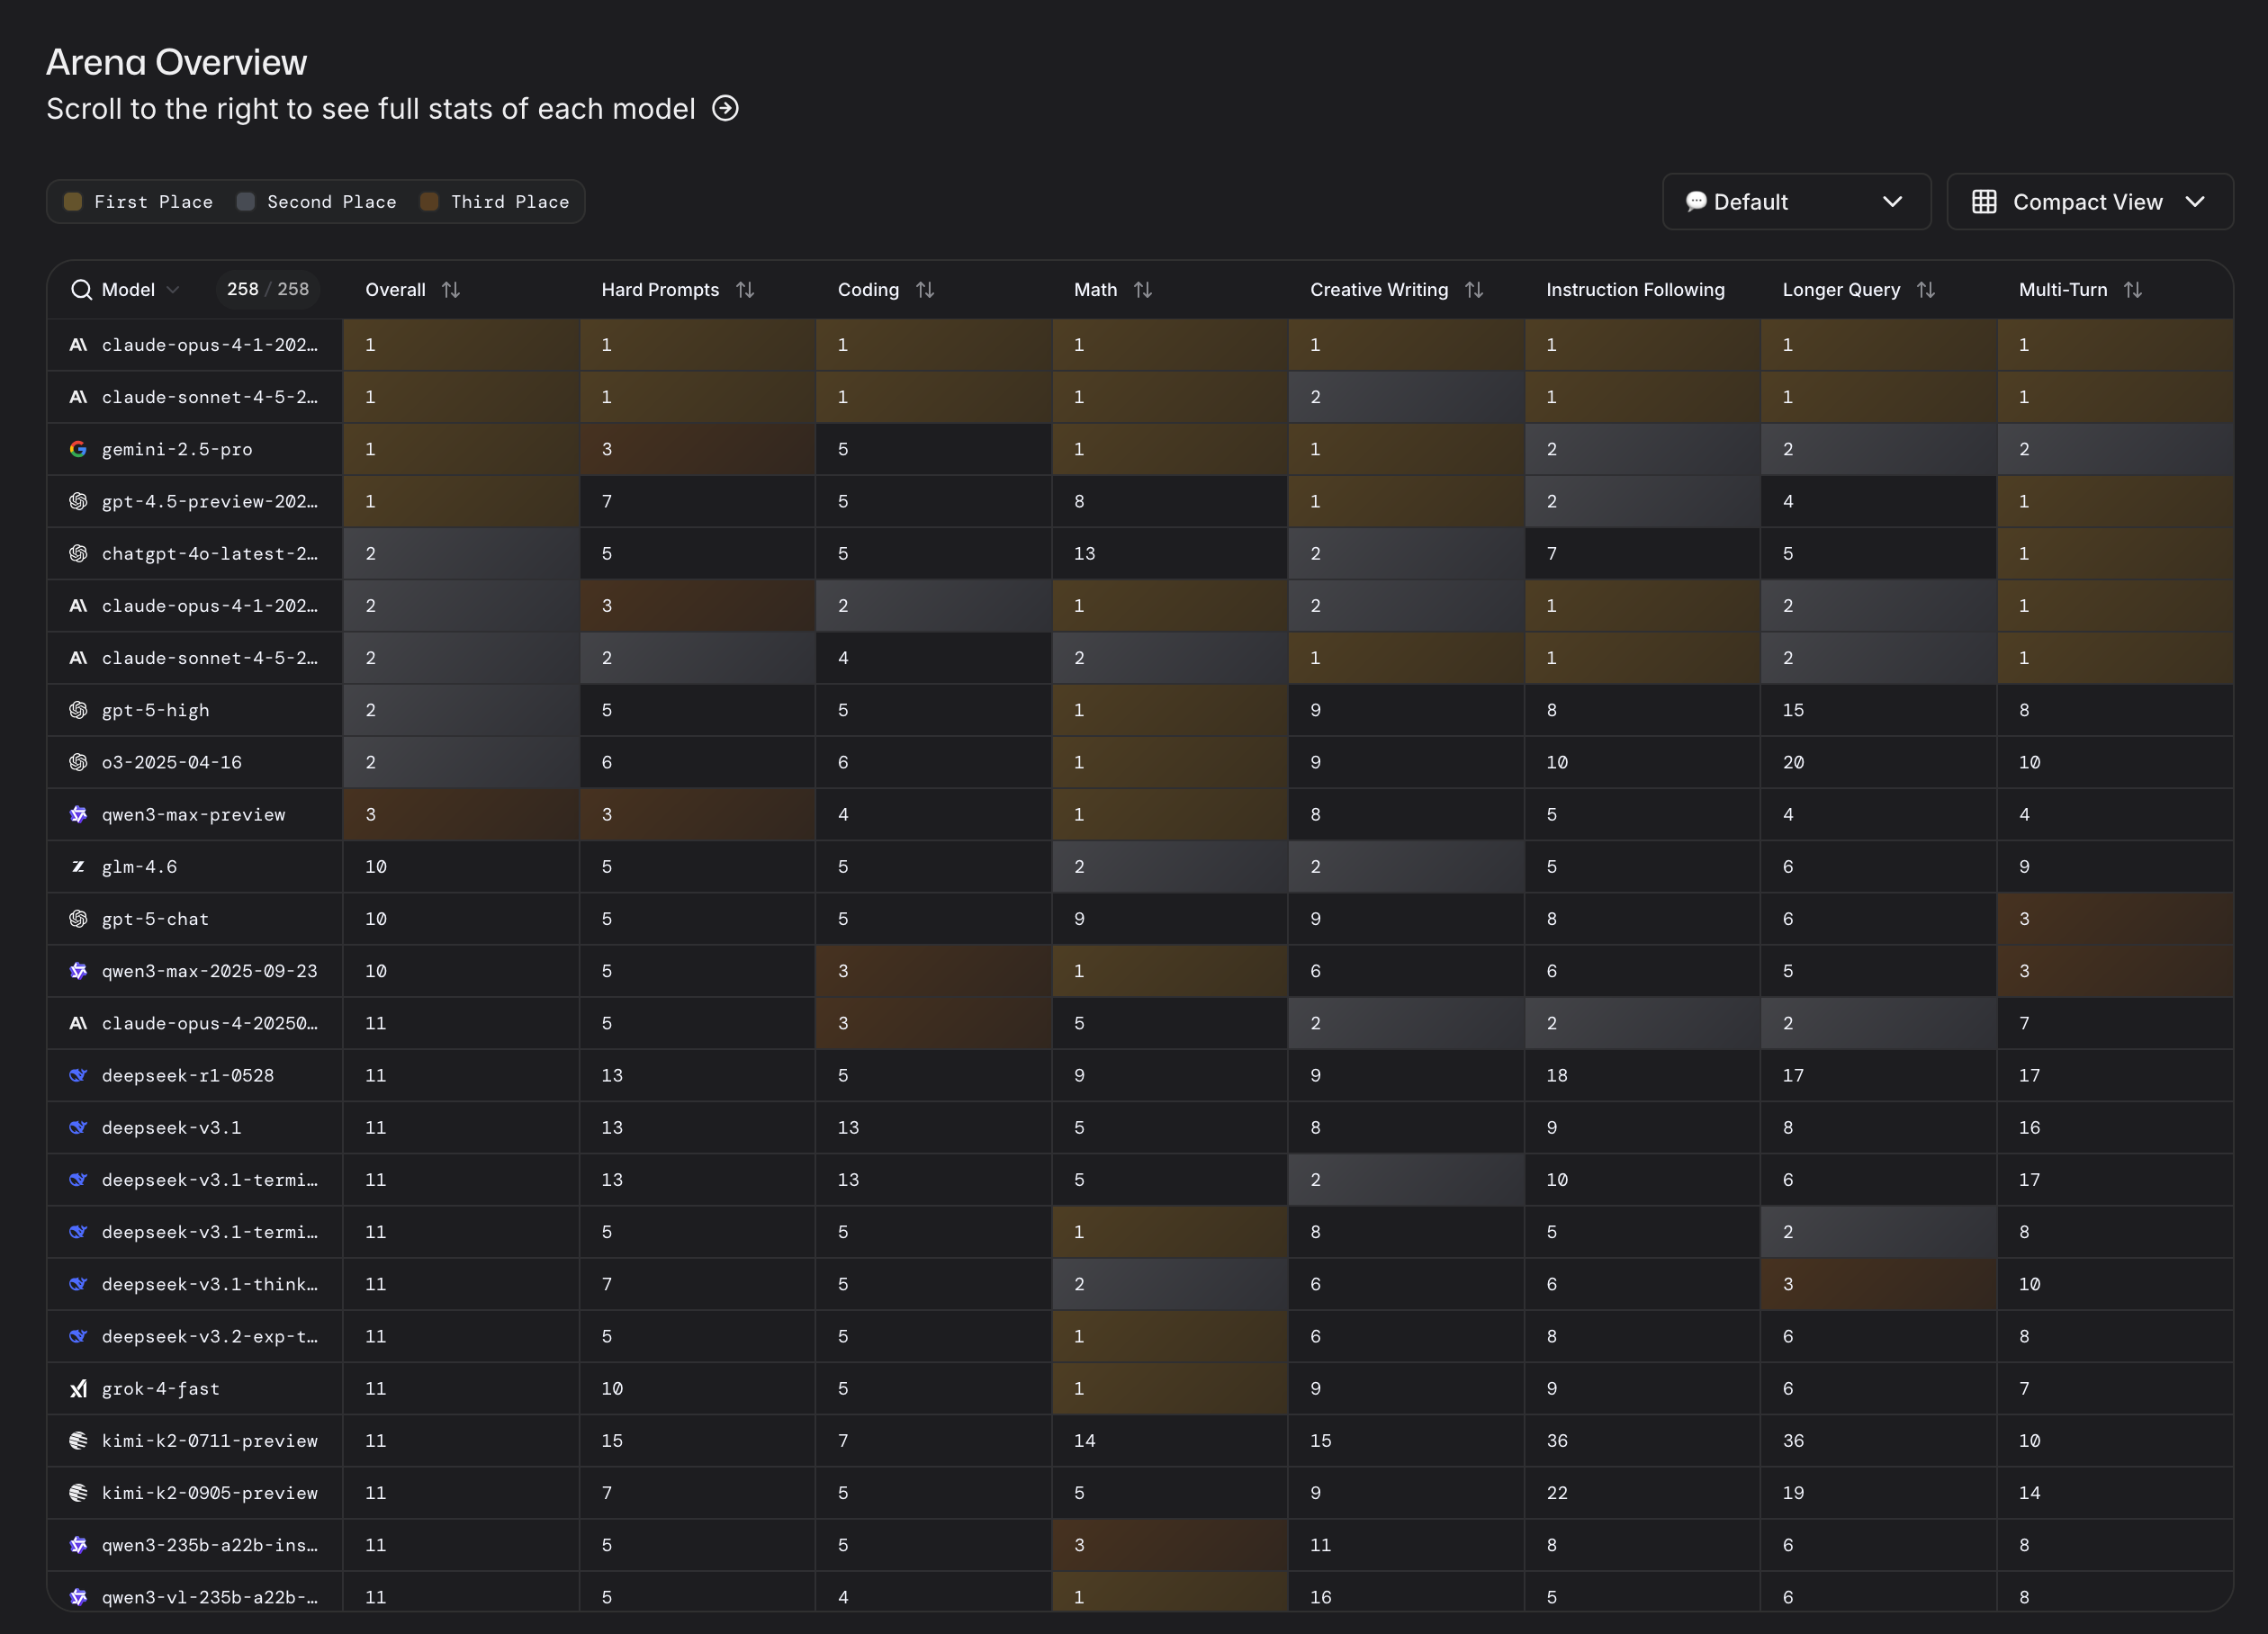Open the gpt-5-high model row
The image size is (2268, 1634).
[156, 710]
